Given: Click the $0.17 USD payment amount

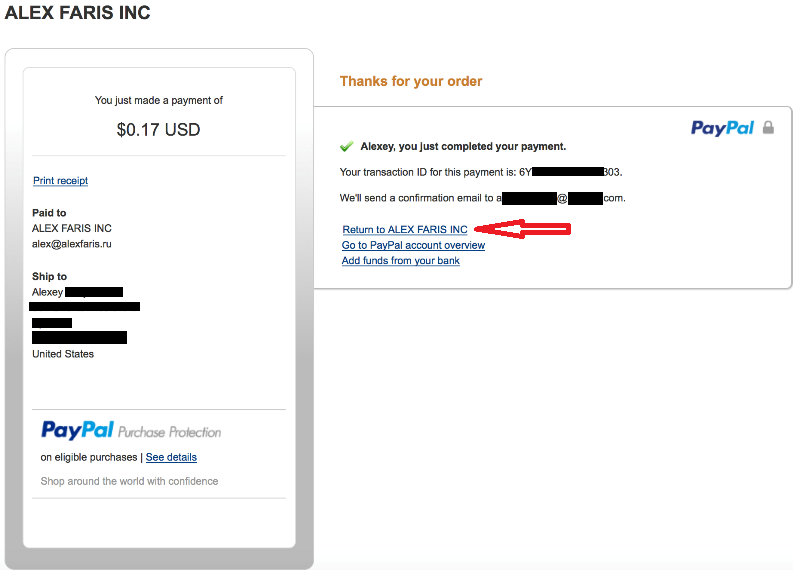Looking at the screenshot, I should coord(158,130).
